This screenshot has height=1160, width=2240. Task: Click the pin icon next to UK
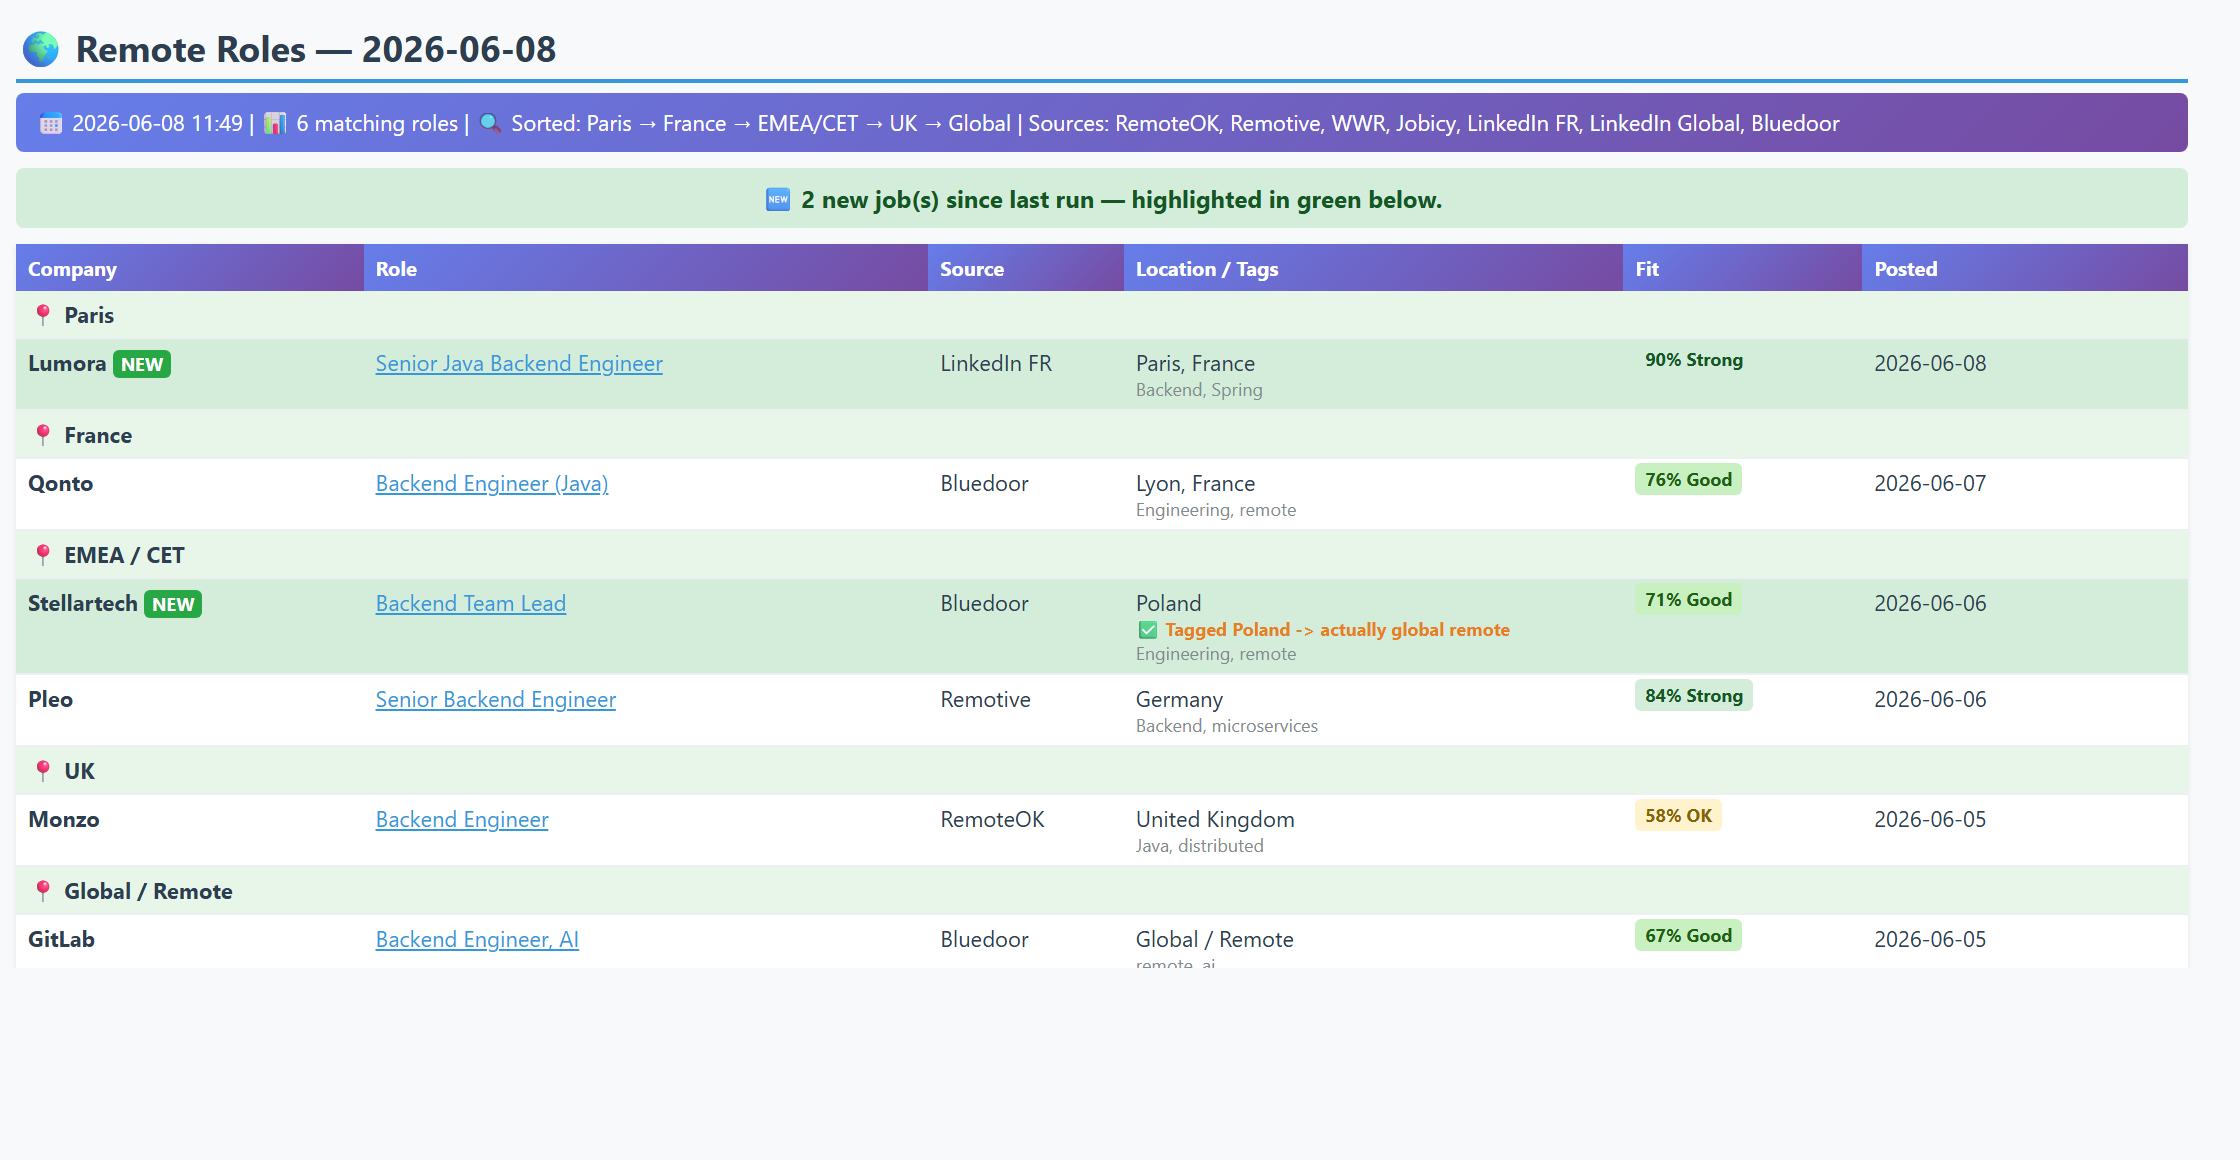pos(43,771)
